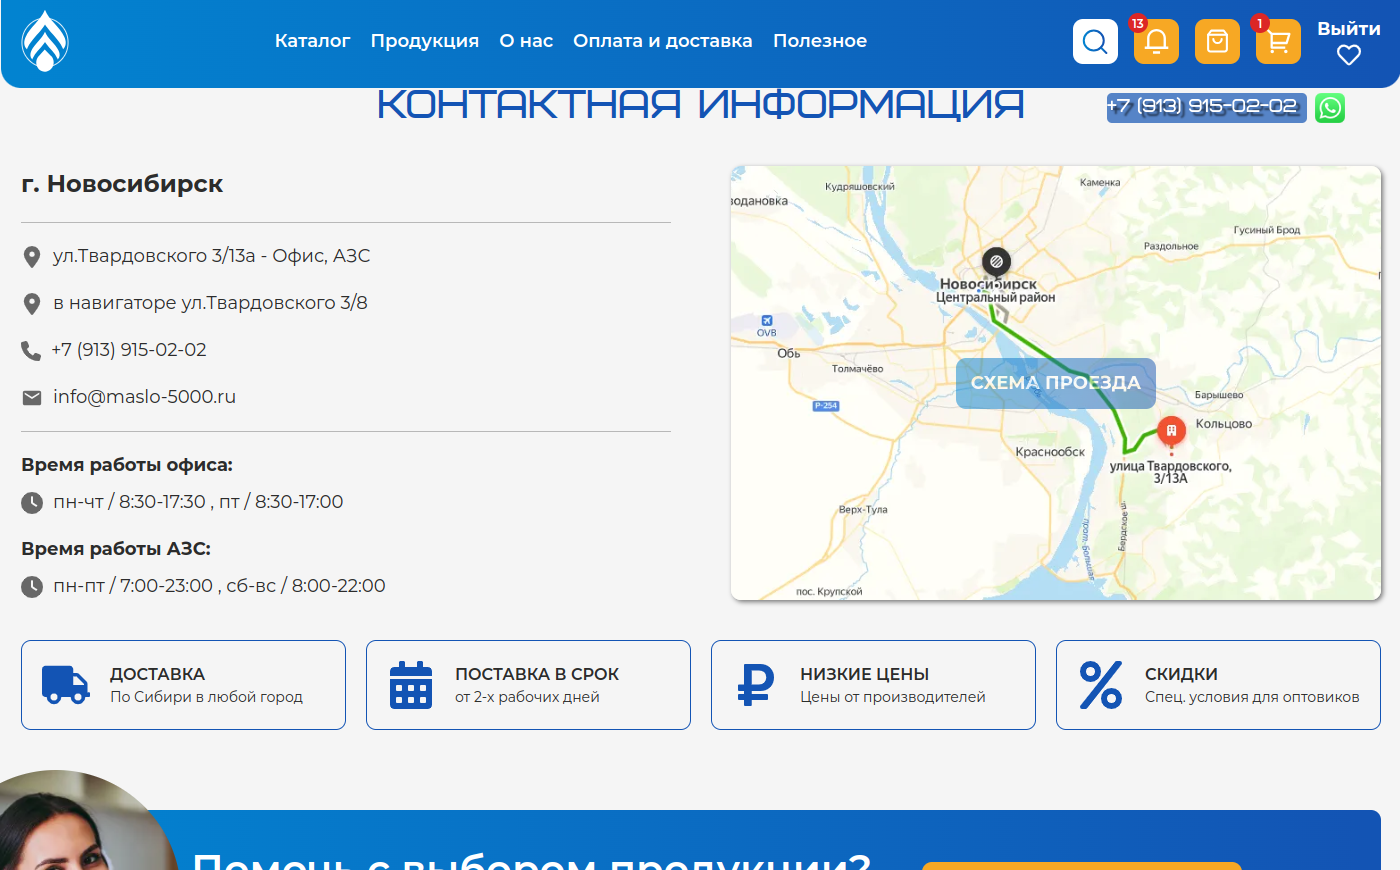The width and height of the screenshot is (1400, 870).
Task: Click Выйти to log out
Action: tap(1349, 29)
